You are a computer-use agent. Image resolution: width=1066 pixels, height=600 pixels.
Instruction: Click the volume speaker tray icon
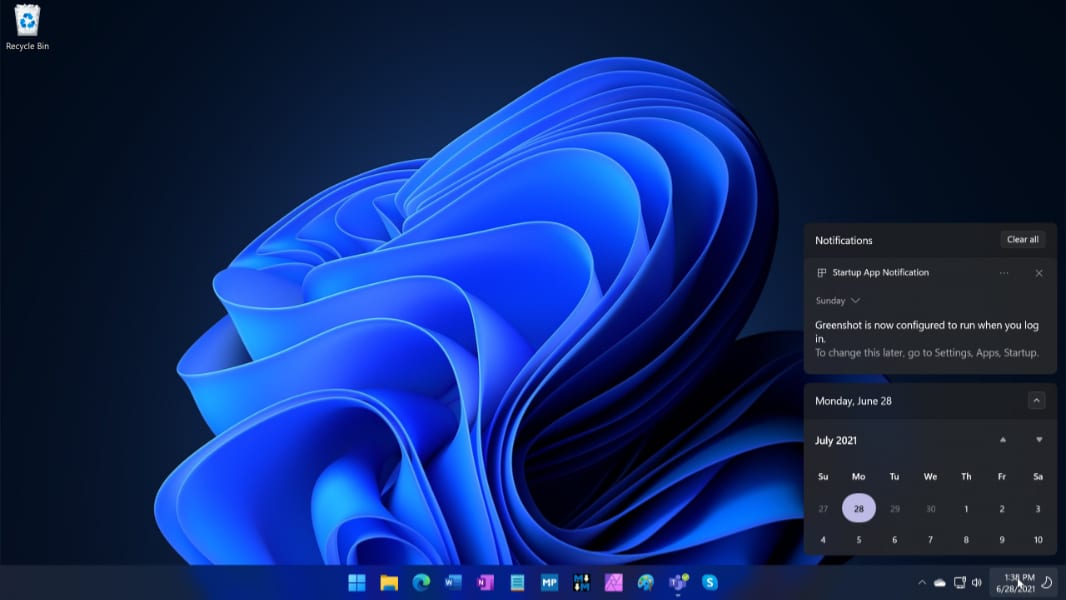(977, 582)
